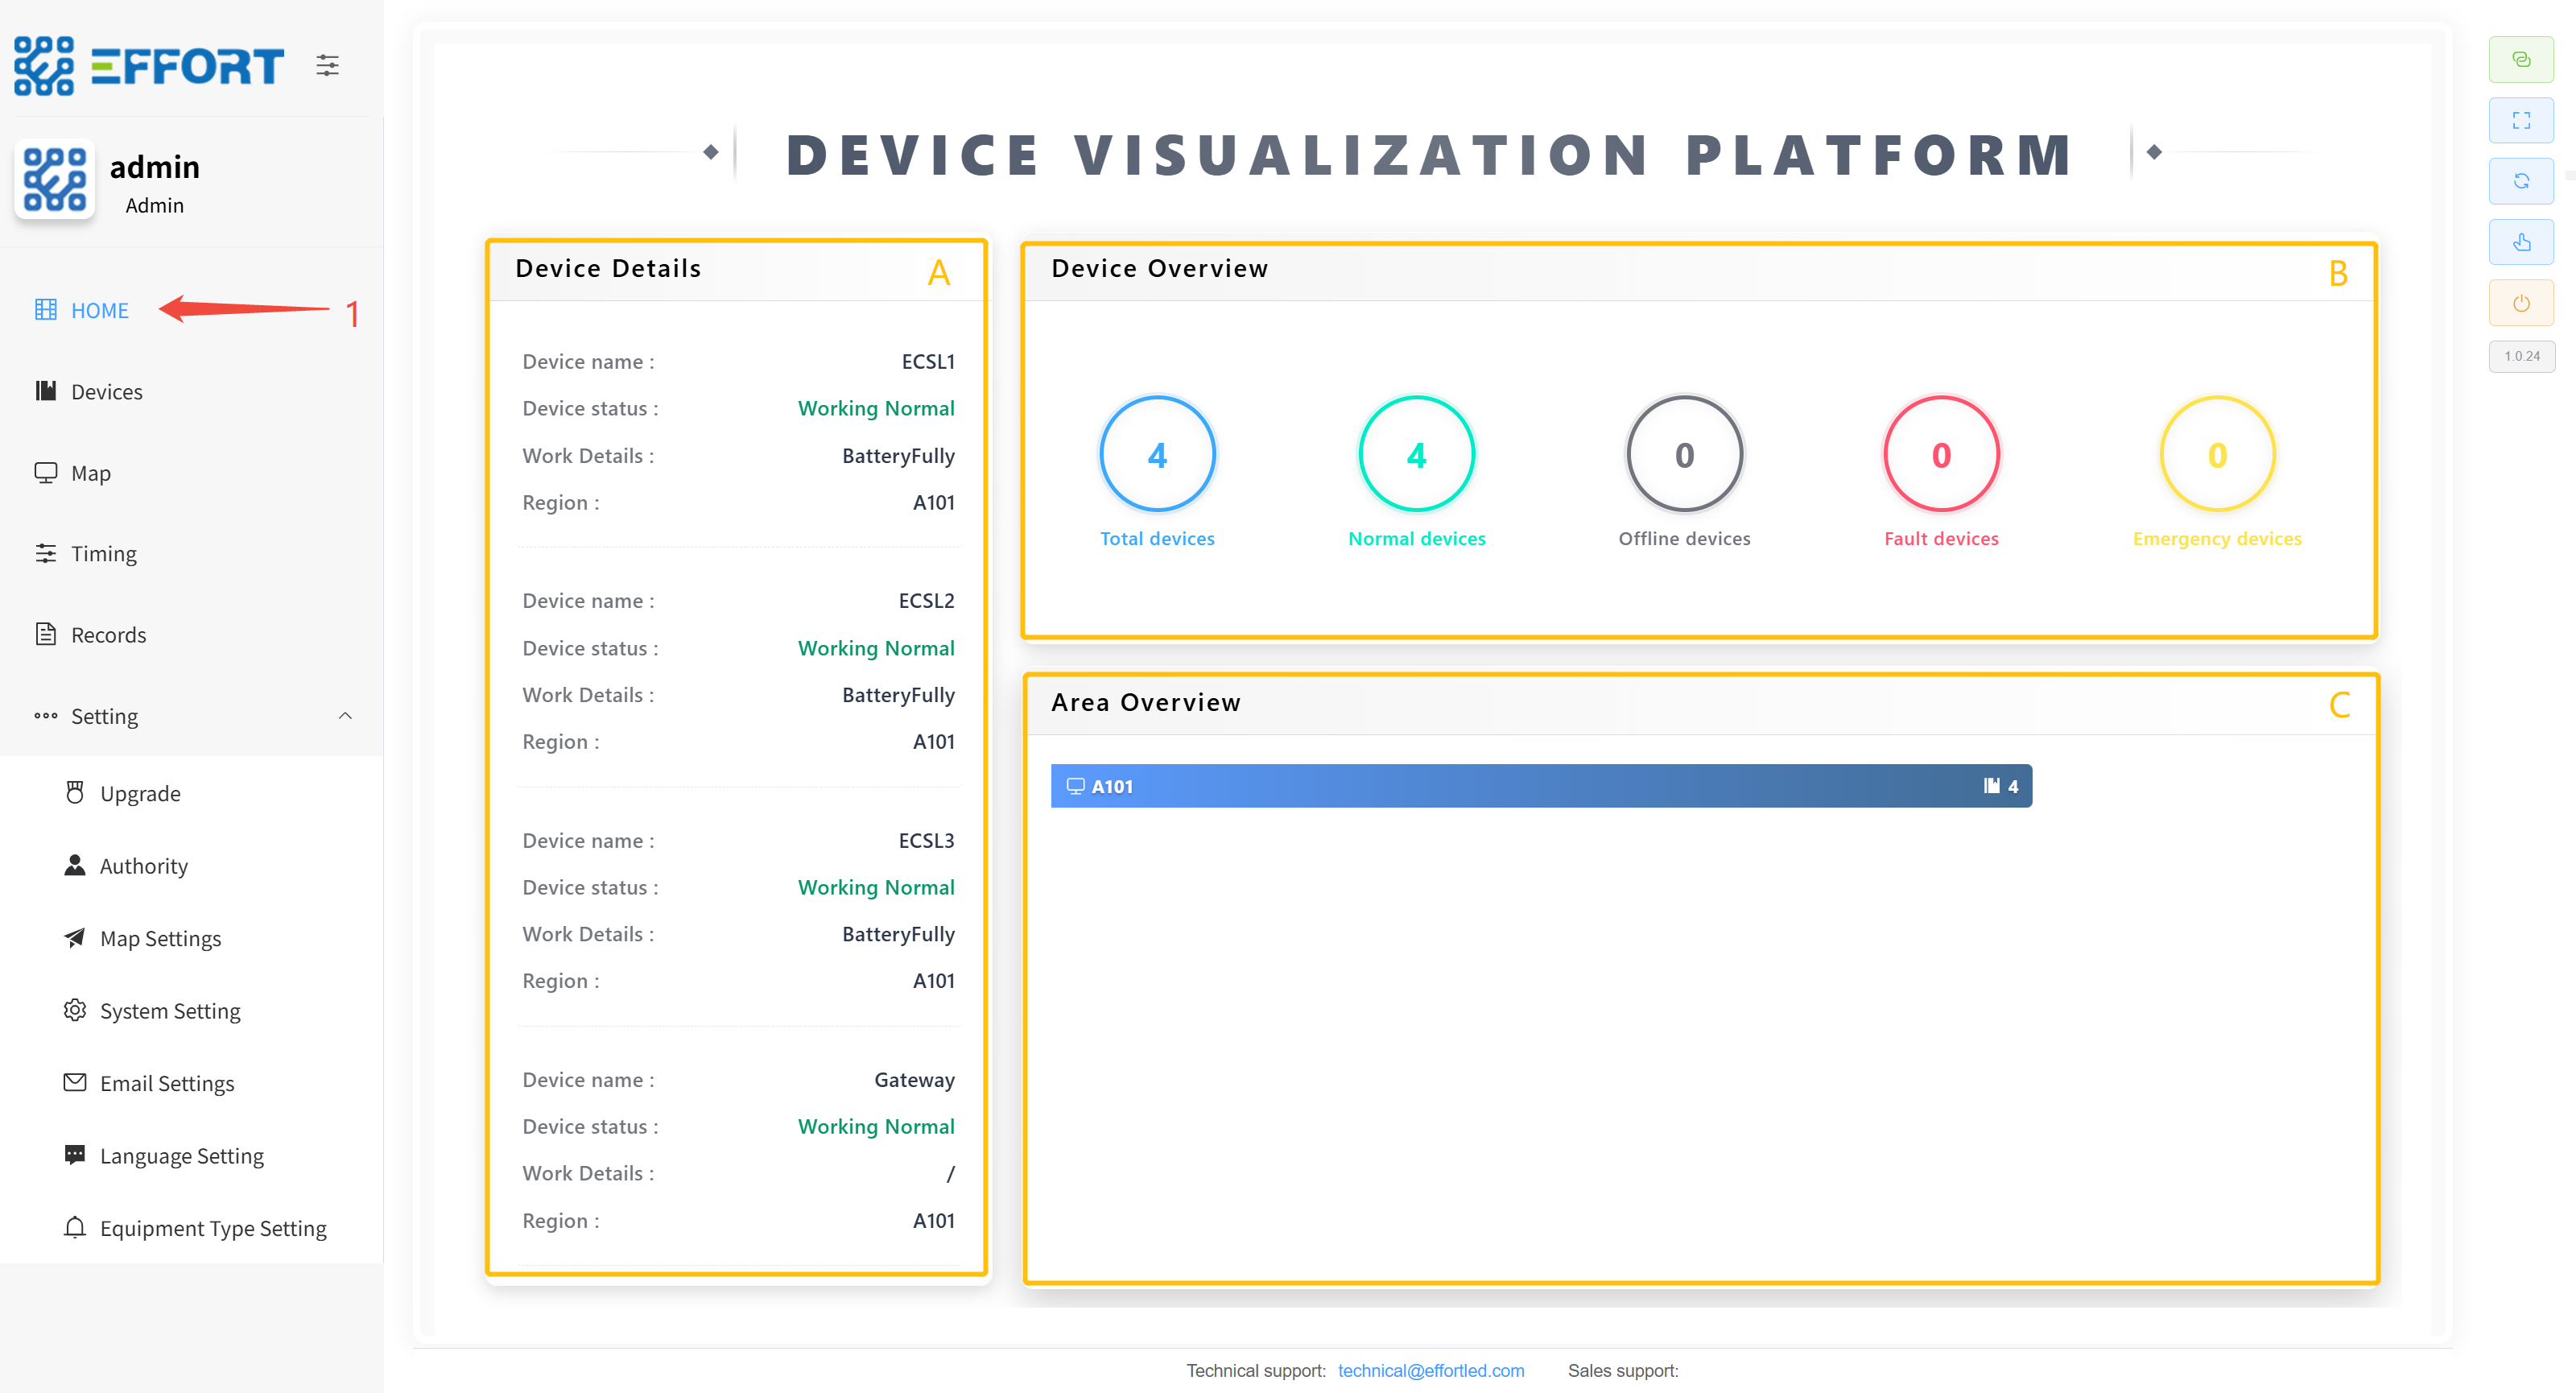Click the Total devices circle
Viewport: 2576px width, 1393px height.
point(1157,455)
